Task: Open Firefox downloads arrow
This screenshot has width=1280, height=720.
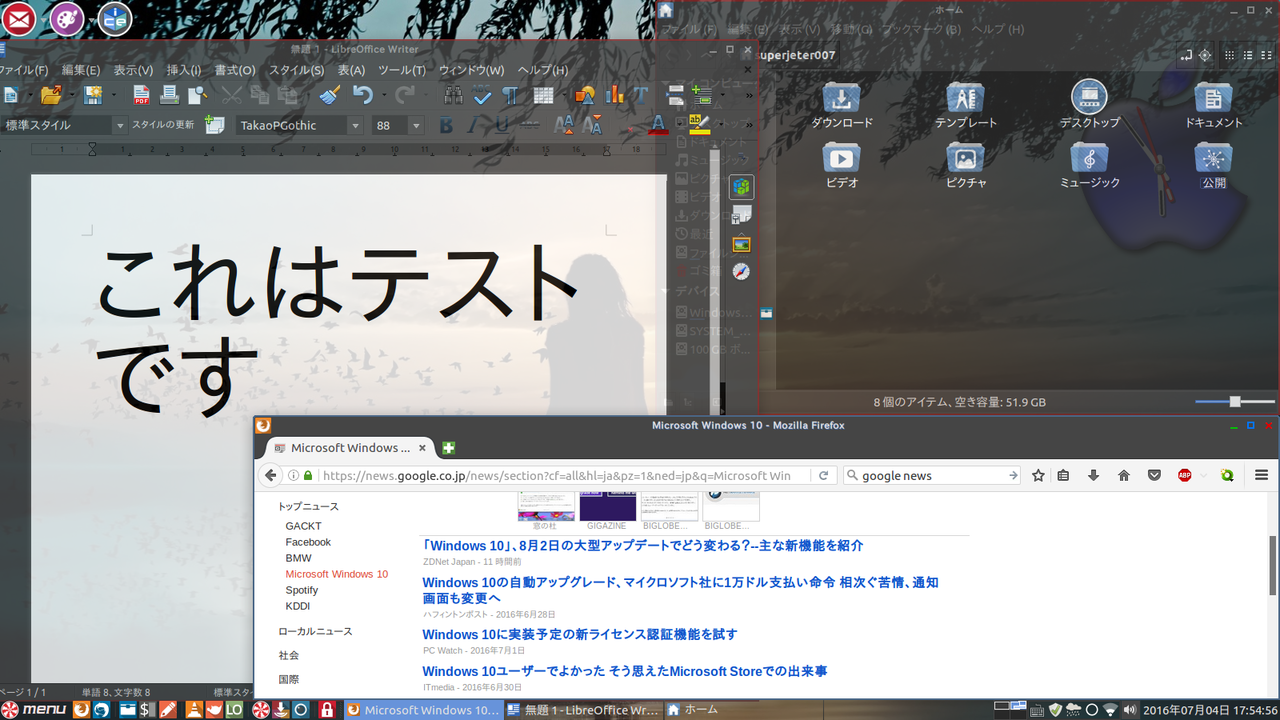Action: [1093, 476]
